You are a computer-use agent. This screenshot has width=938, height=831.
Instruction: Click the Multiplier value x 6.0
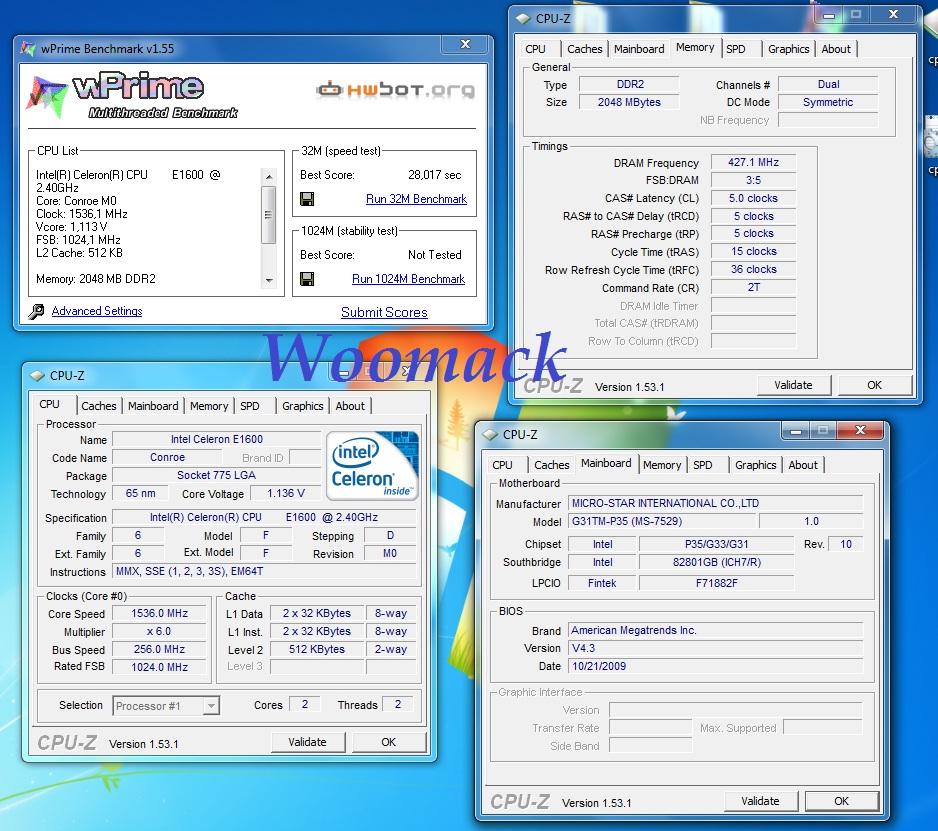click(x=159, y=631)
